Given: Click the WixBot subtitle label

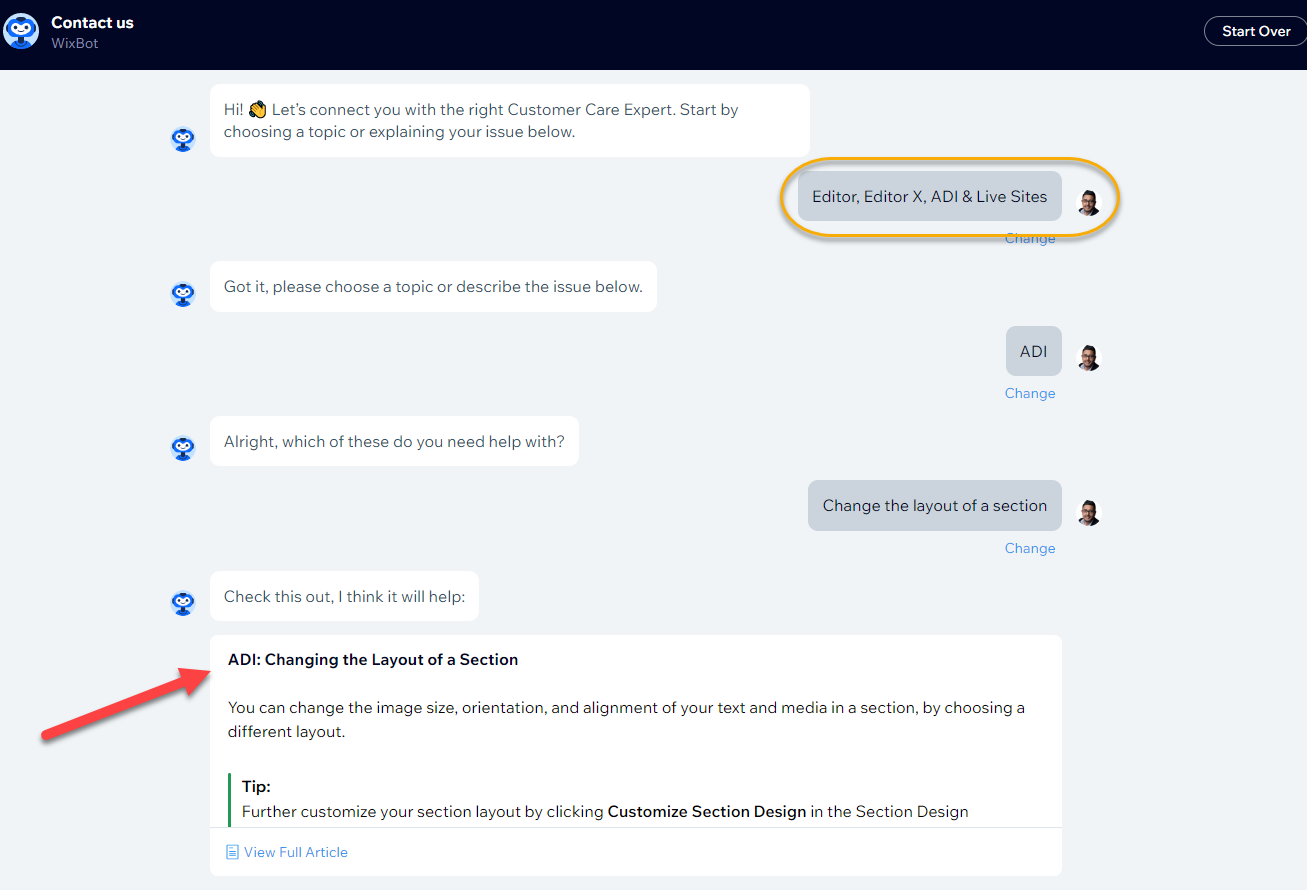Looking at the screenshot, I should click(74, 43).
